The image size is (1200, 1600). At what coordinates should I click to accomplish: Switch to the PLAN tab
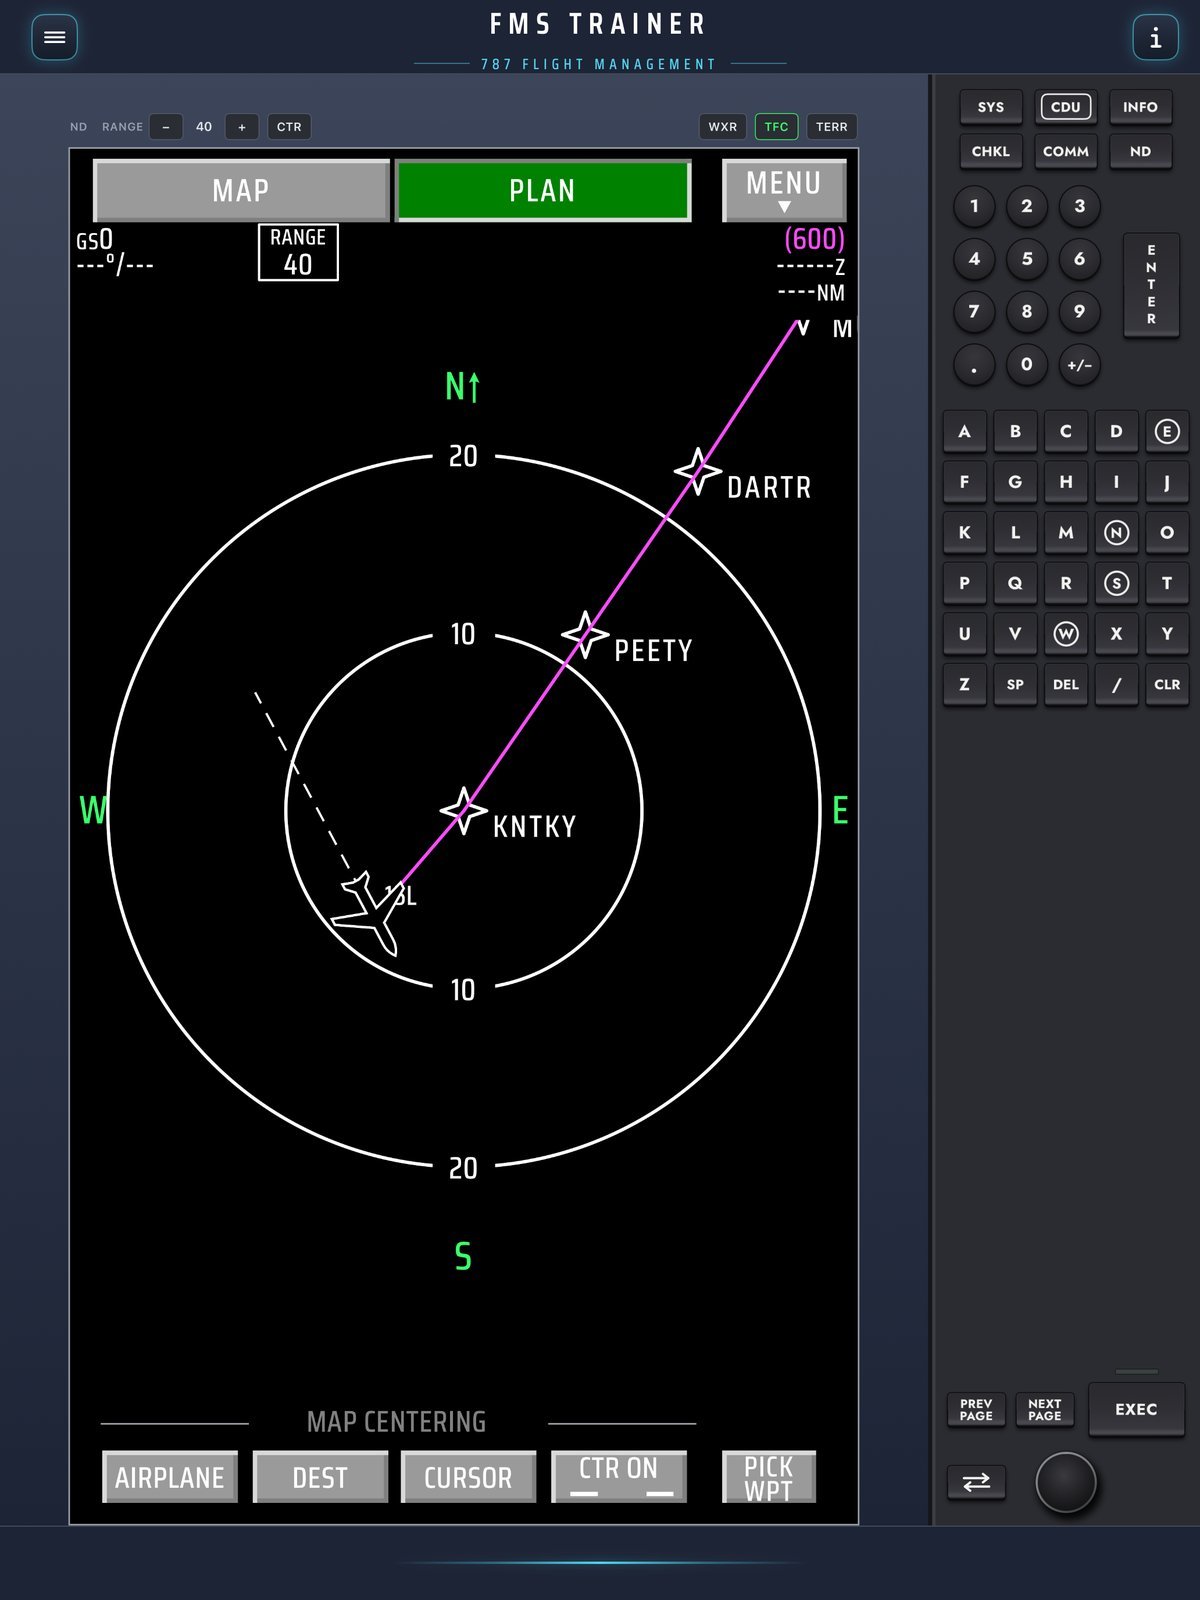pos(543,190)
